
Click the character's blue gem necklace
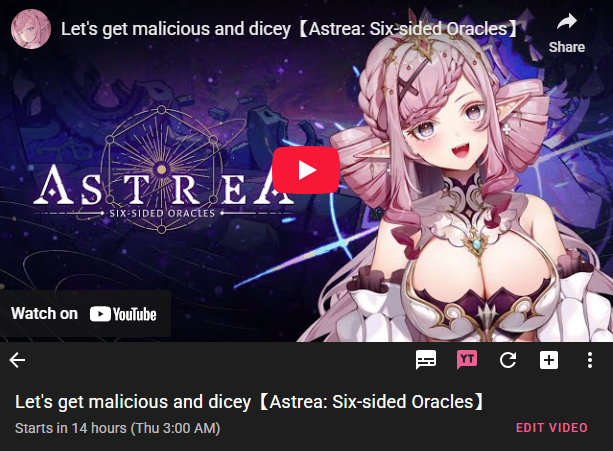coord(476,244)
